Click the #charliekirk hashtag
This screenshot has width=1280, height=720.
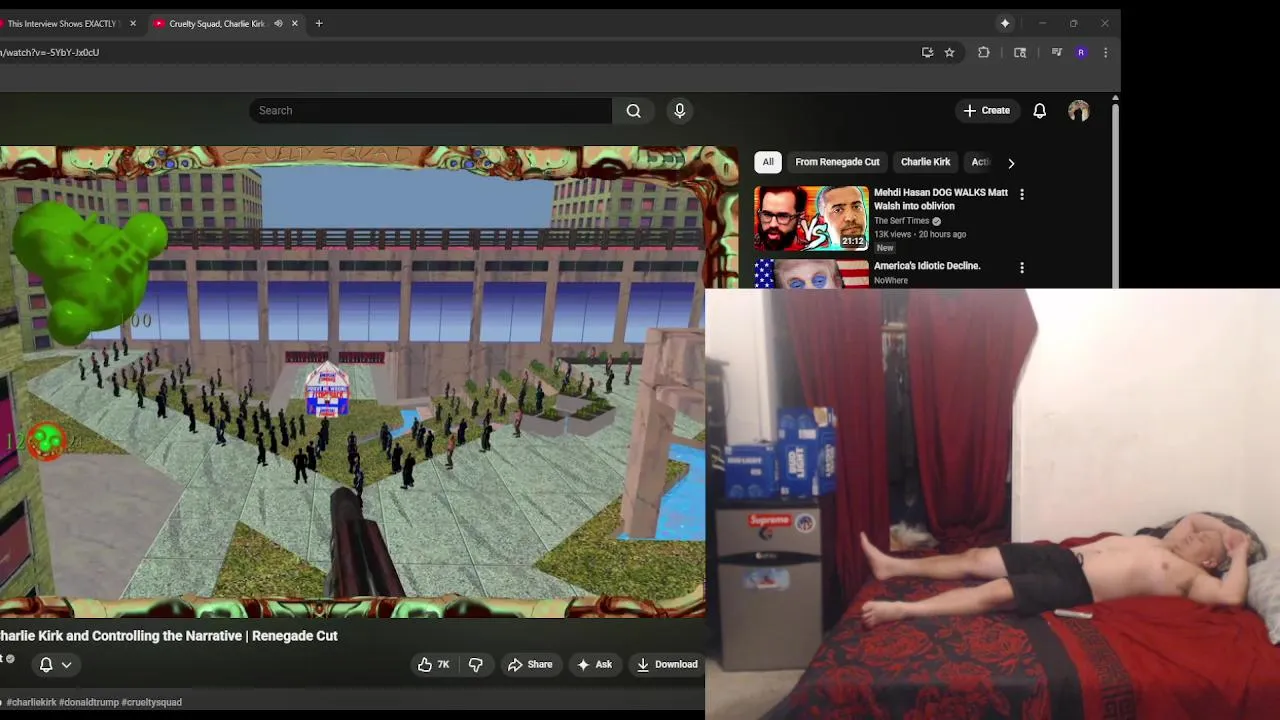tap(31, 702)
